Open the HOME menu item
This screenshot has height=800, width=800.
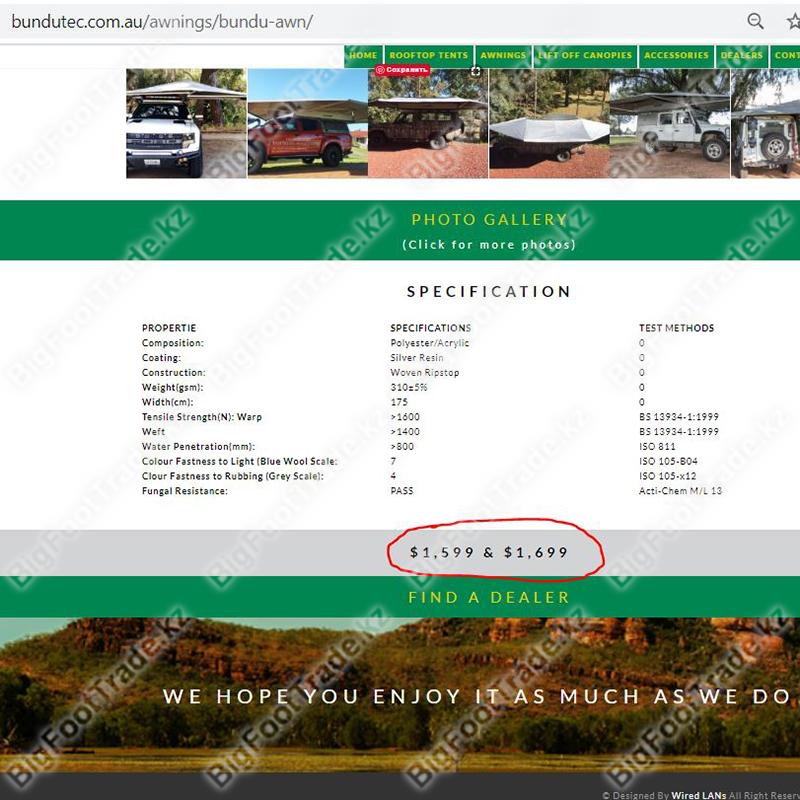363,56
